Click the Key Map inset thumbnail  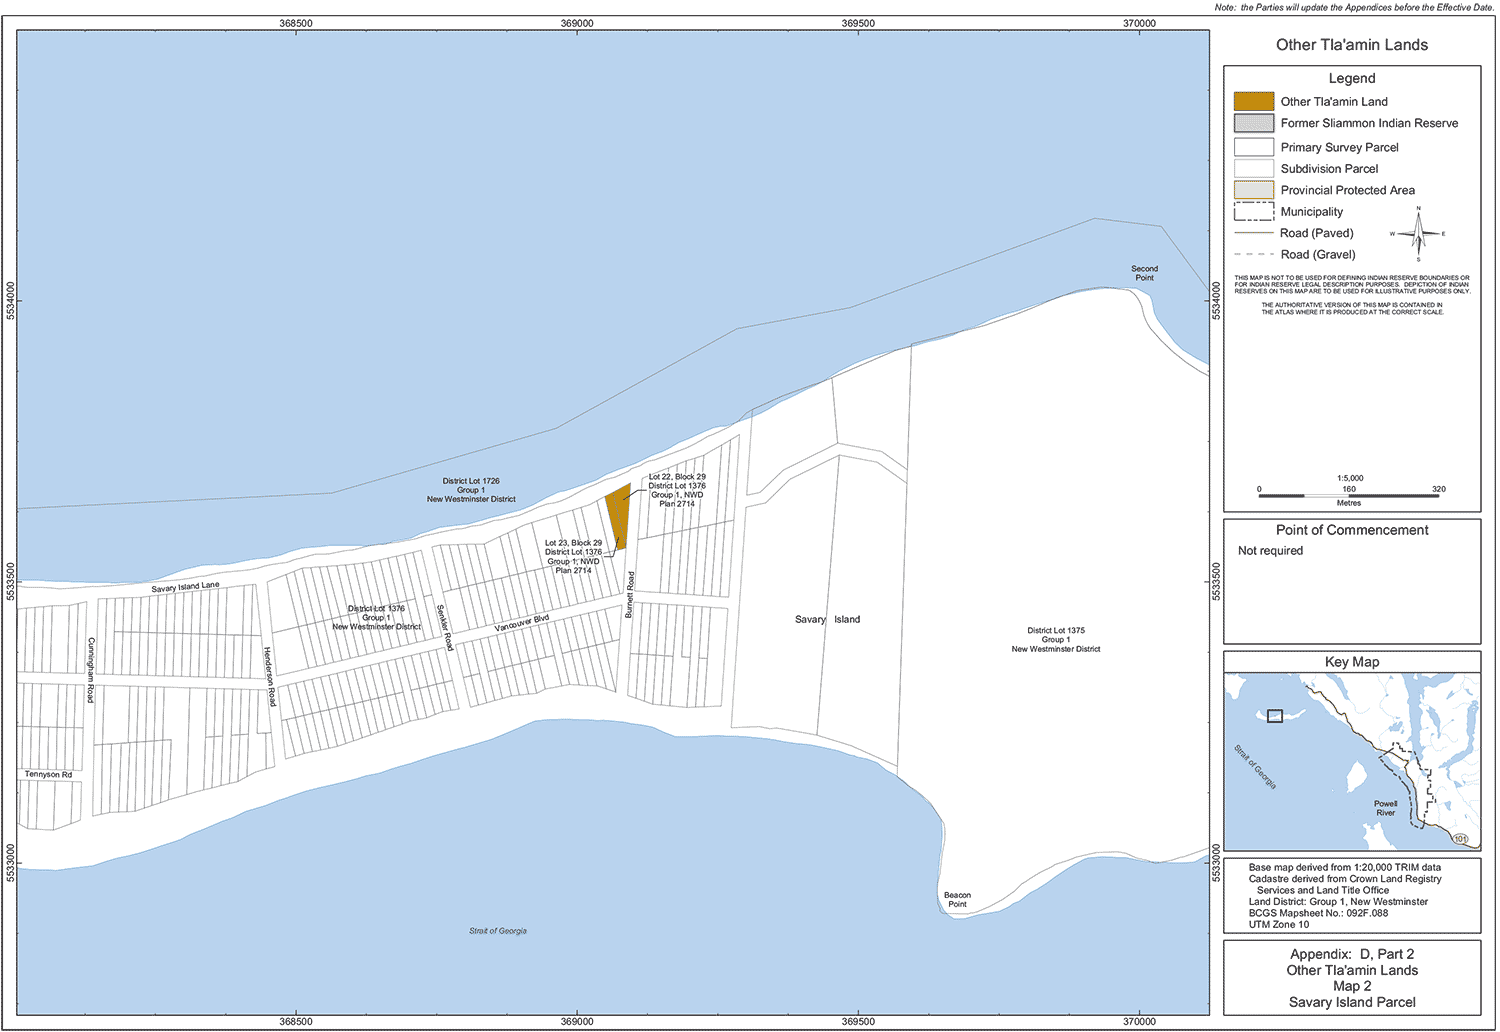[x=1352, y=761]
